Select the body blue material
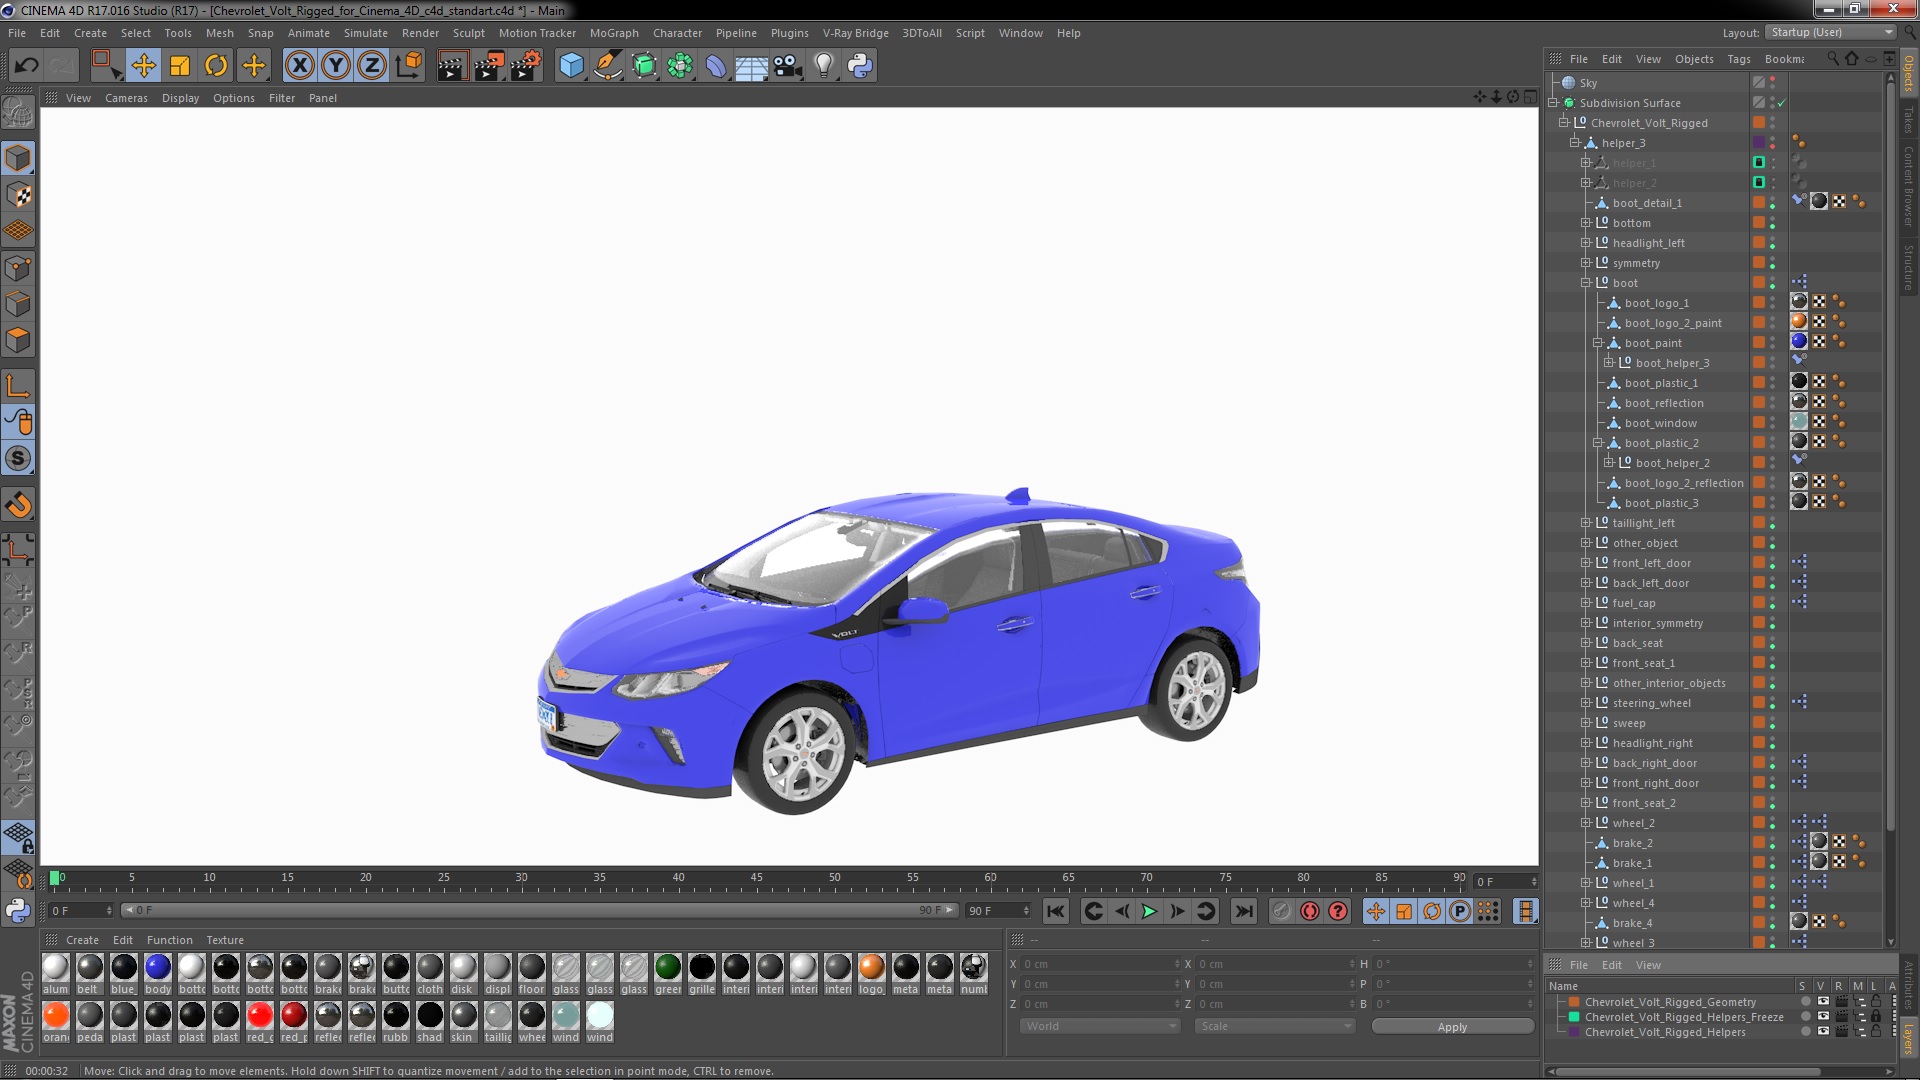 158,967
